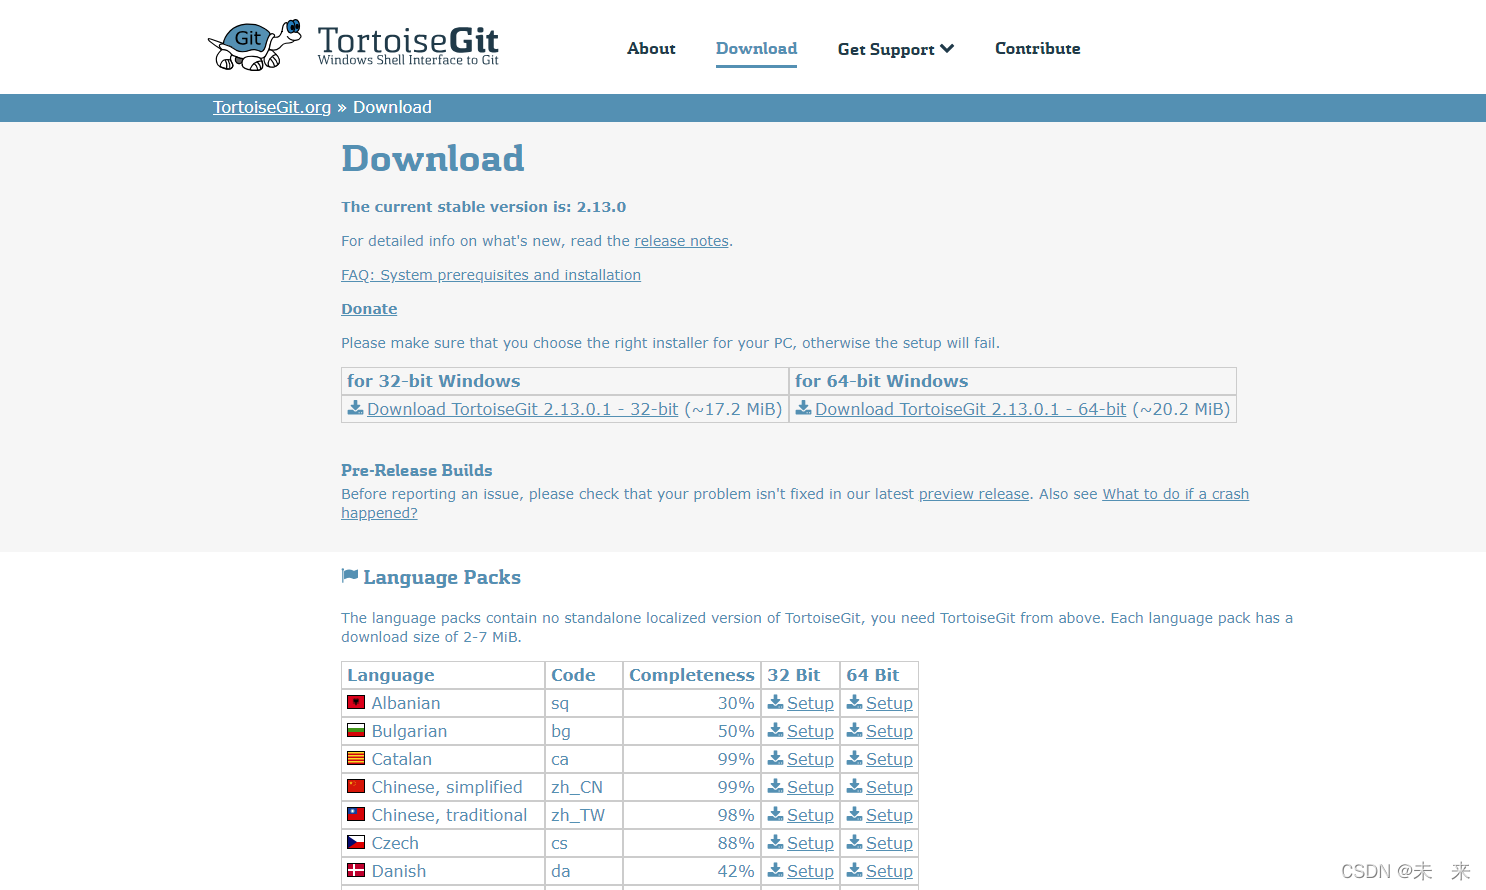Click Chinese traditional 64 Bit Setup link
The width and height of the screenshot is (1486, 890).
click(889, 815)
